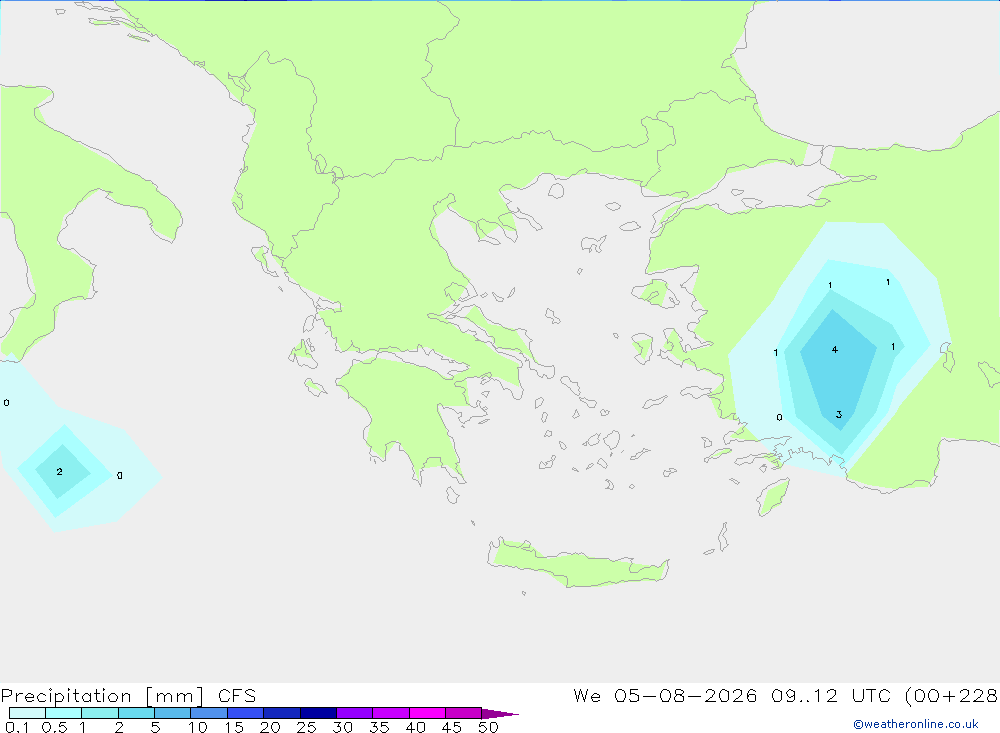Pick the 40–45 mm magenta legend swatch
This screenshot has width=1000, height=733.
coord(427,713)
